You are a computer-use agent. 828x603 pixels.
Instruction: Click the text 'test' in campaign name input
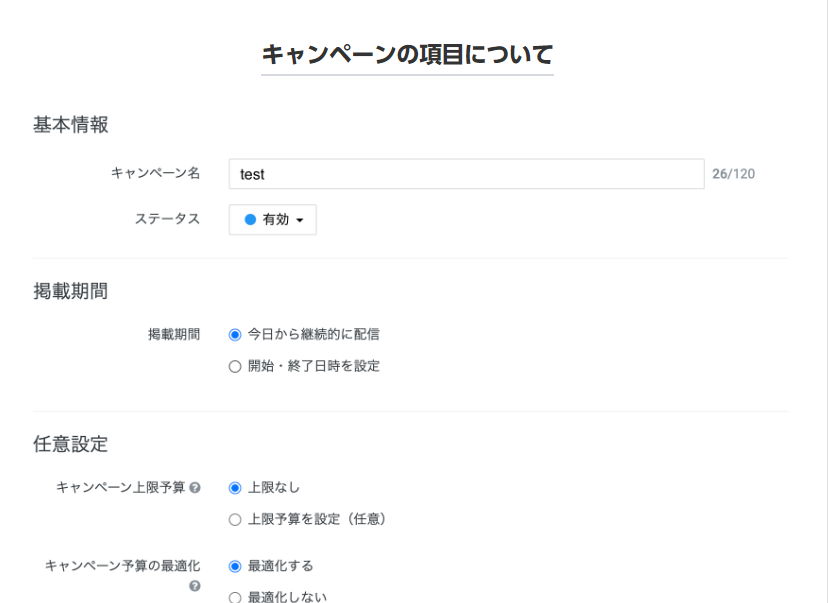[x=248, y=173]
